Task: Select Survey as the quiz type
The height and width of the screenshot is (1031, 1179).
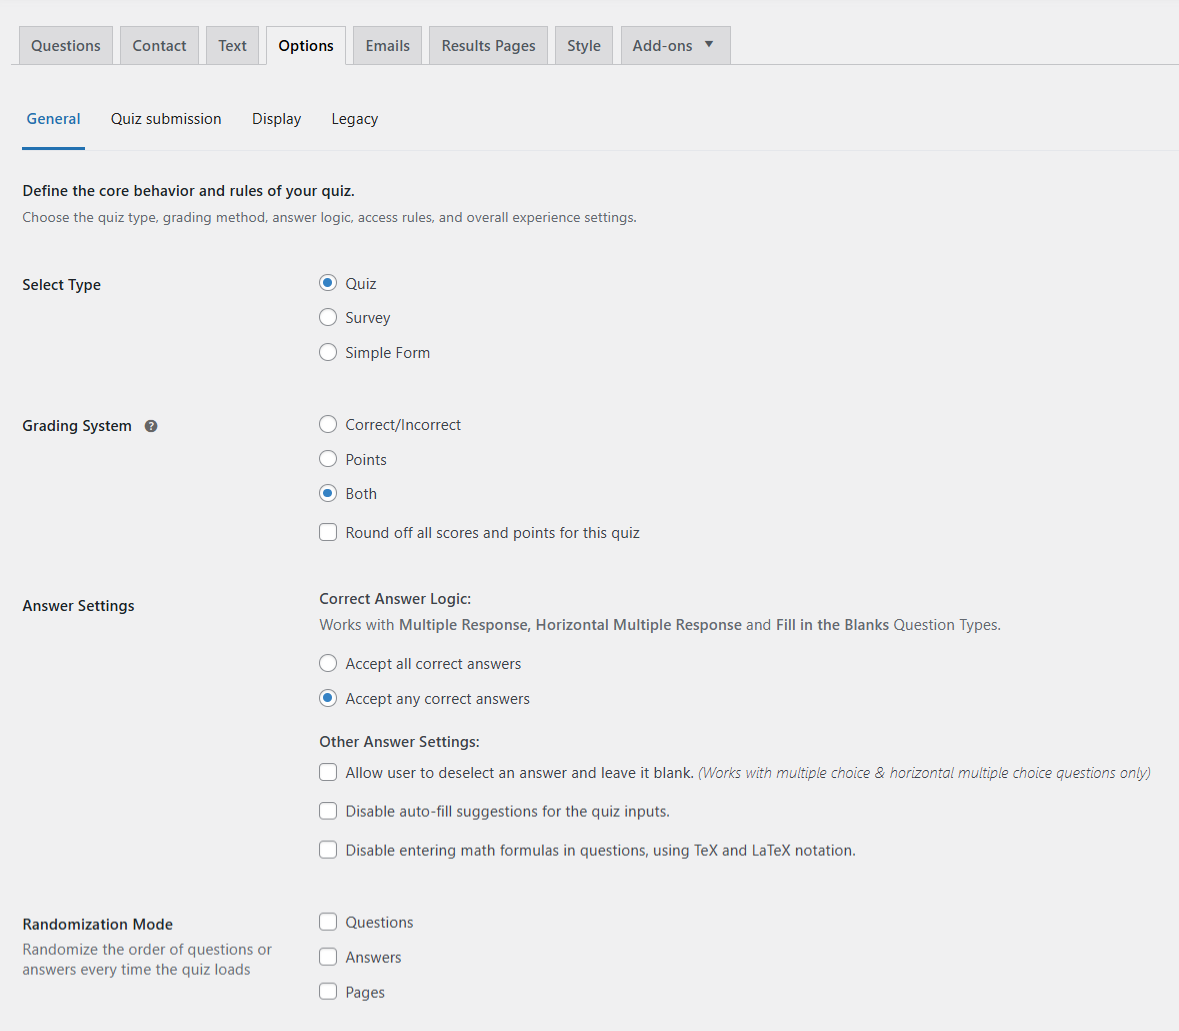Action: click(328, 317)
